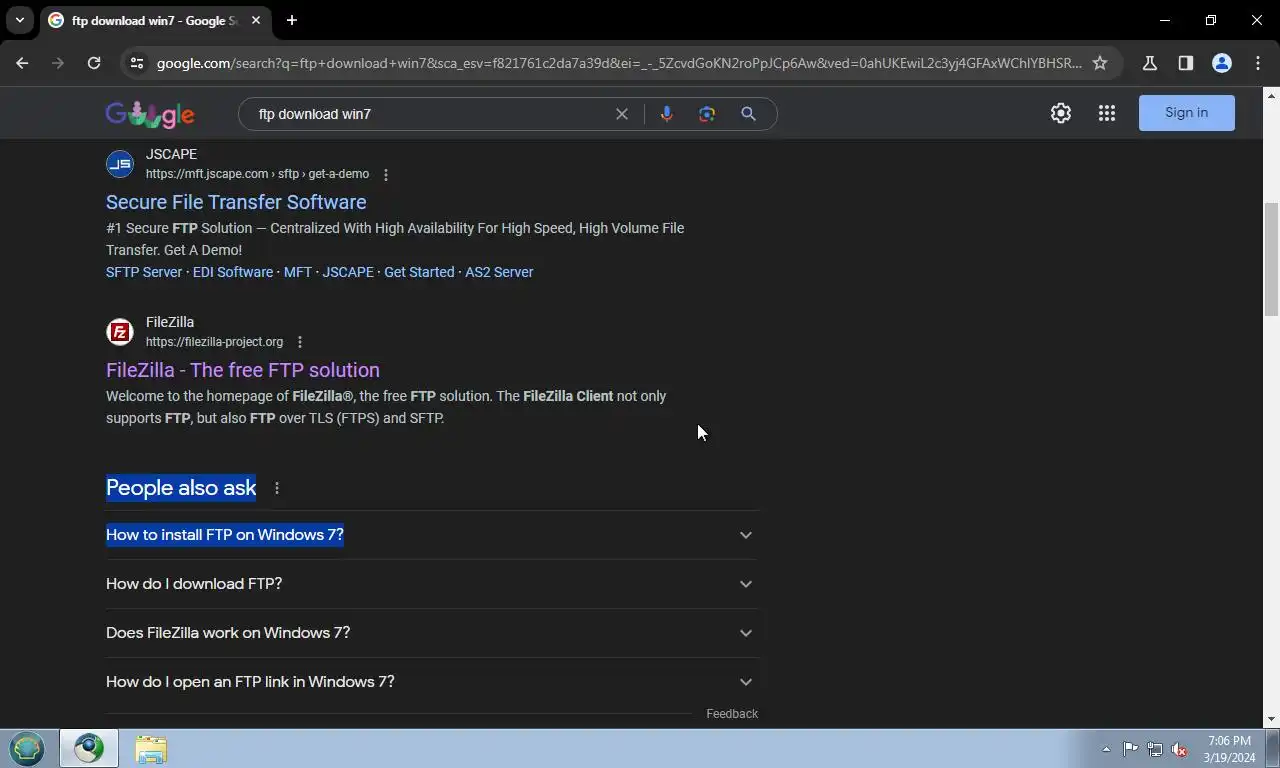This screenshot has height=768, width=1280.
Task: Click the search query input field
Action: (430, 114)
